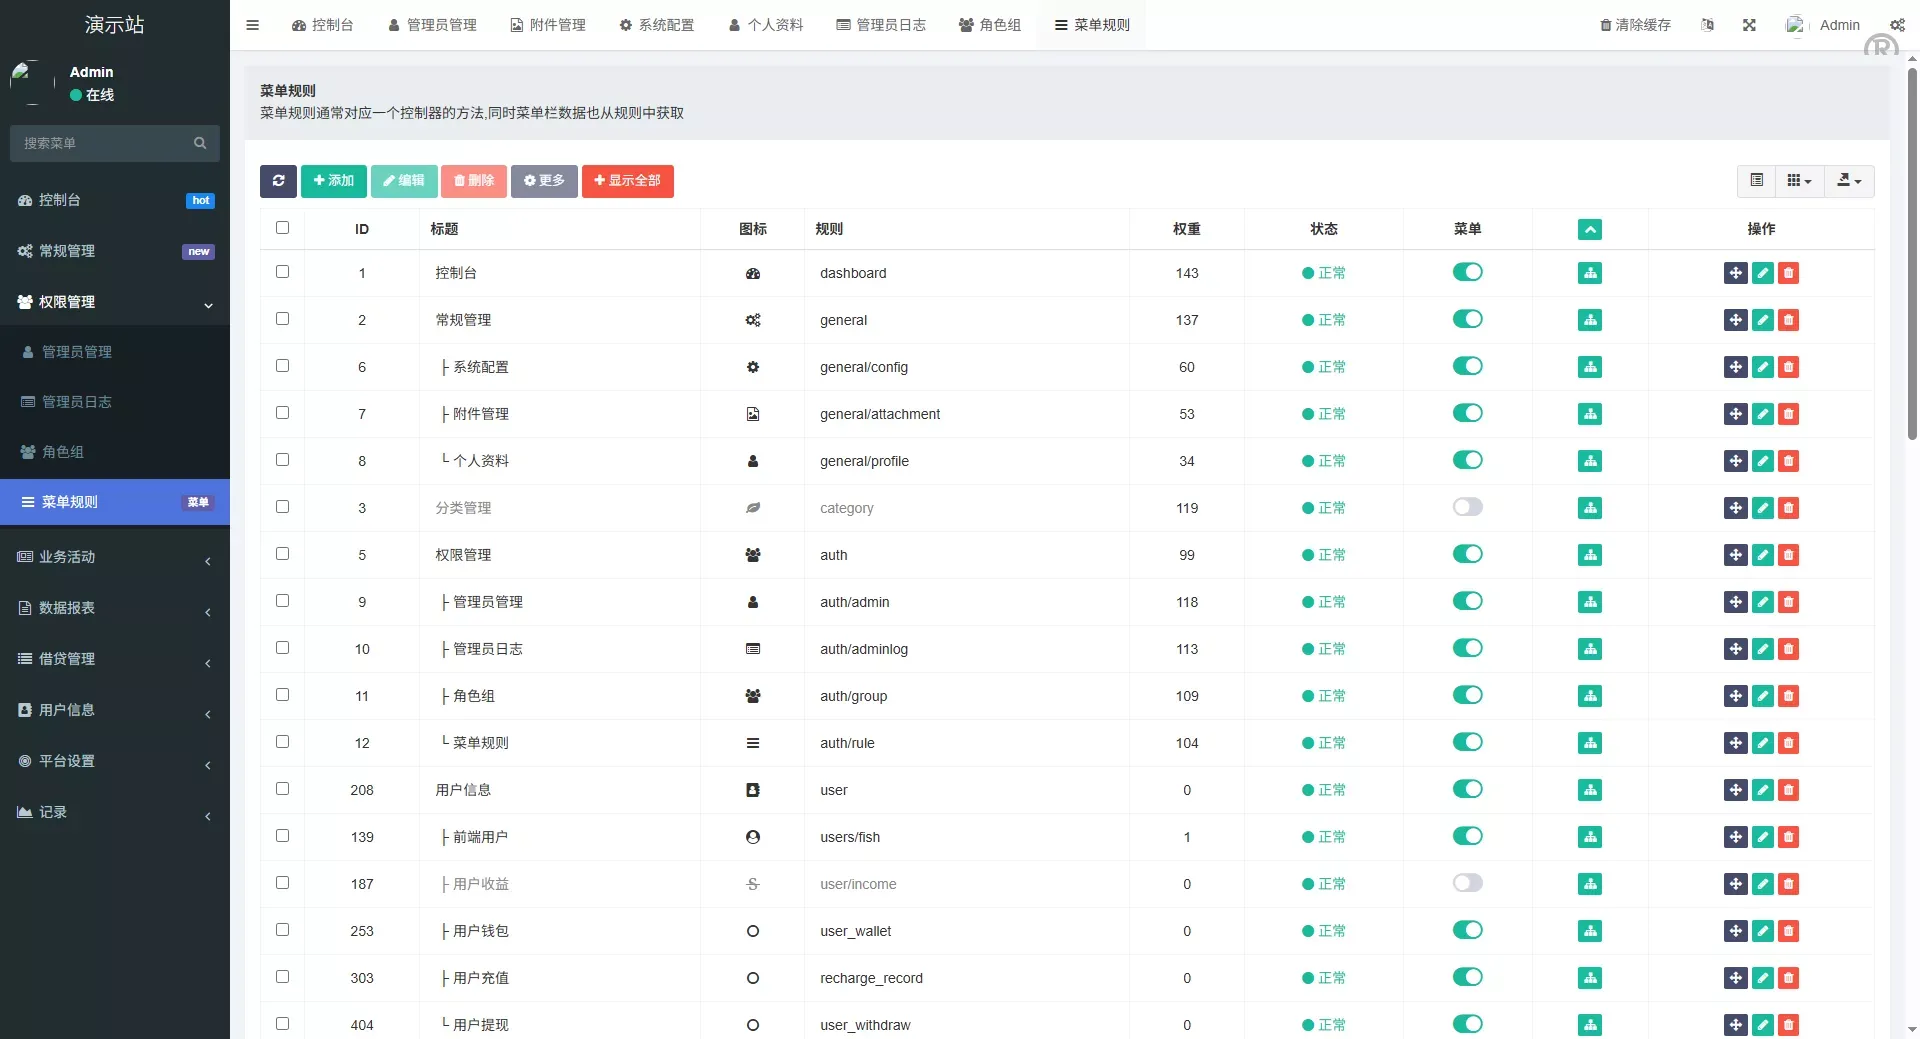
Task: Click the edit pencil icon on dashboard row
Action: click(1762, 273)
